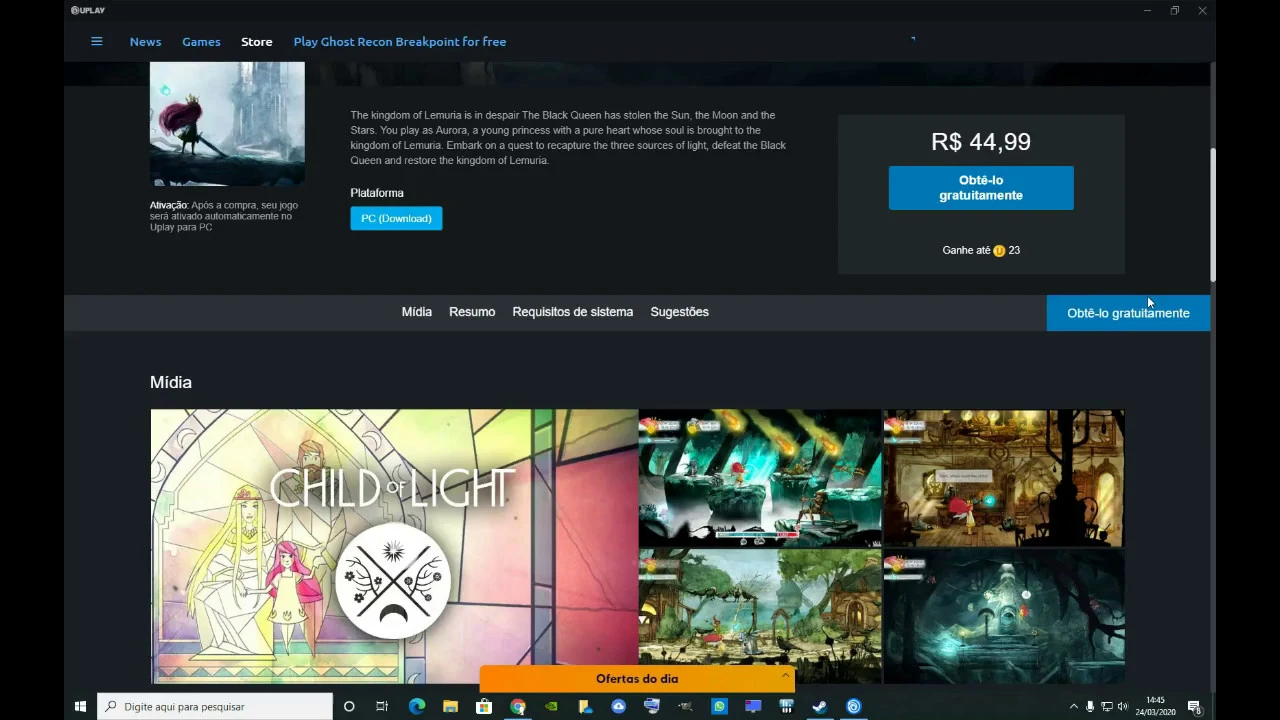1280x720 pixels.
Task: Click the microphone tray icon
Action: pyautogui.click(x=1090, y=706)
